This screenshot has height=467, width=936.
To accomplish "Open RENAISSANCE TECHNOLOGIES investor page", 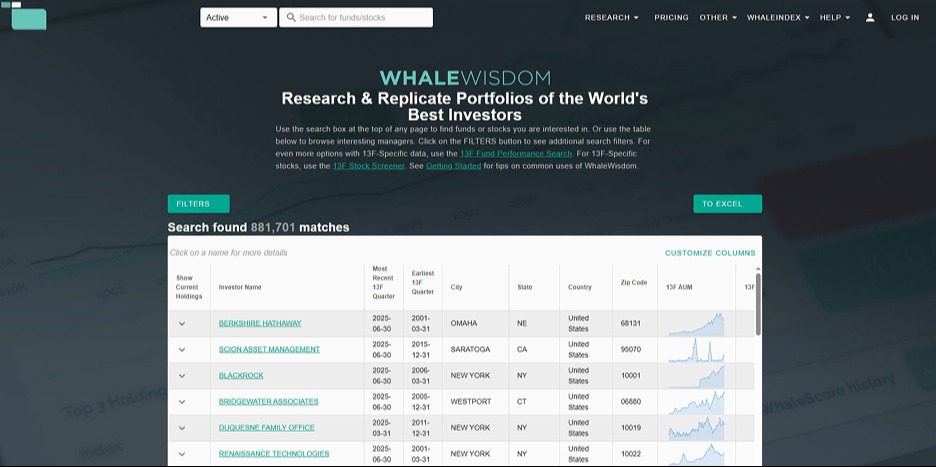I will coord(273,454).
